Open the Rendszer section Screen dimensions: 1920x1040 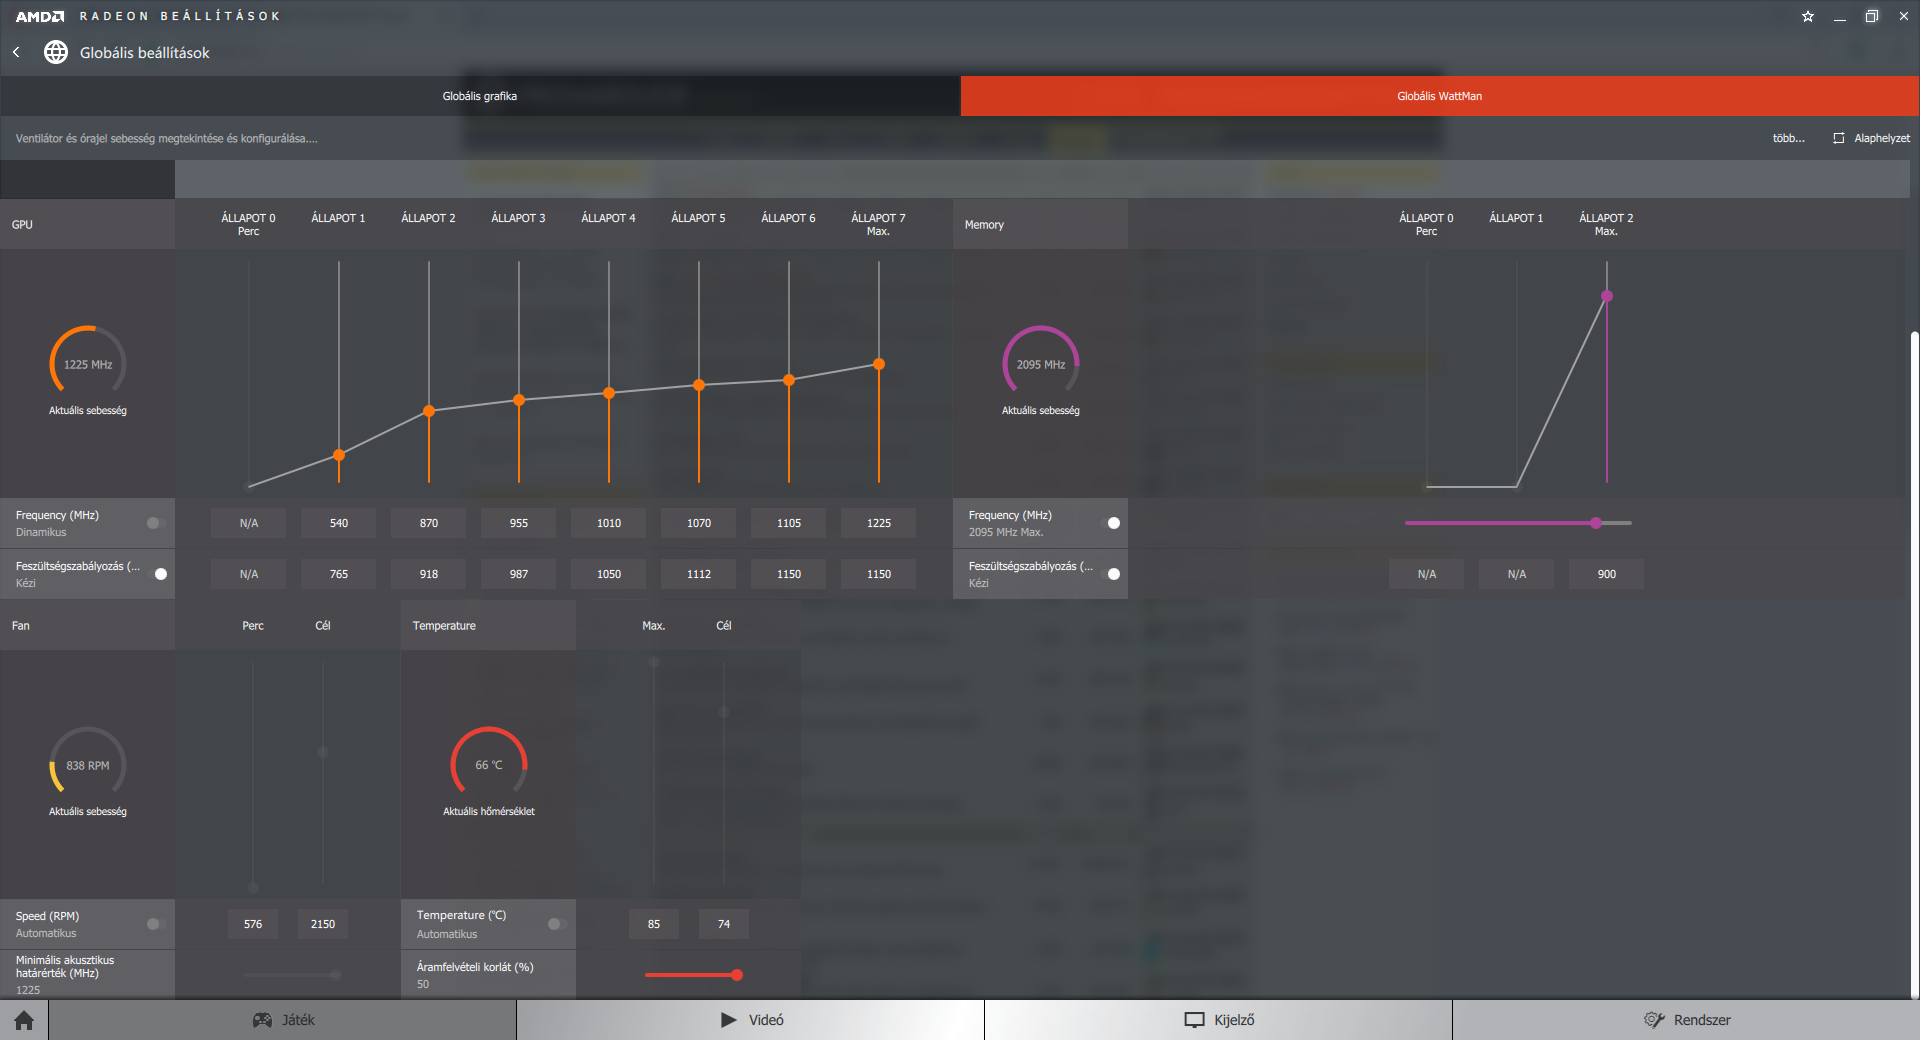(1687, 1020)
